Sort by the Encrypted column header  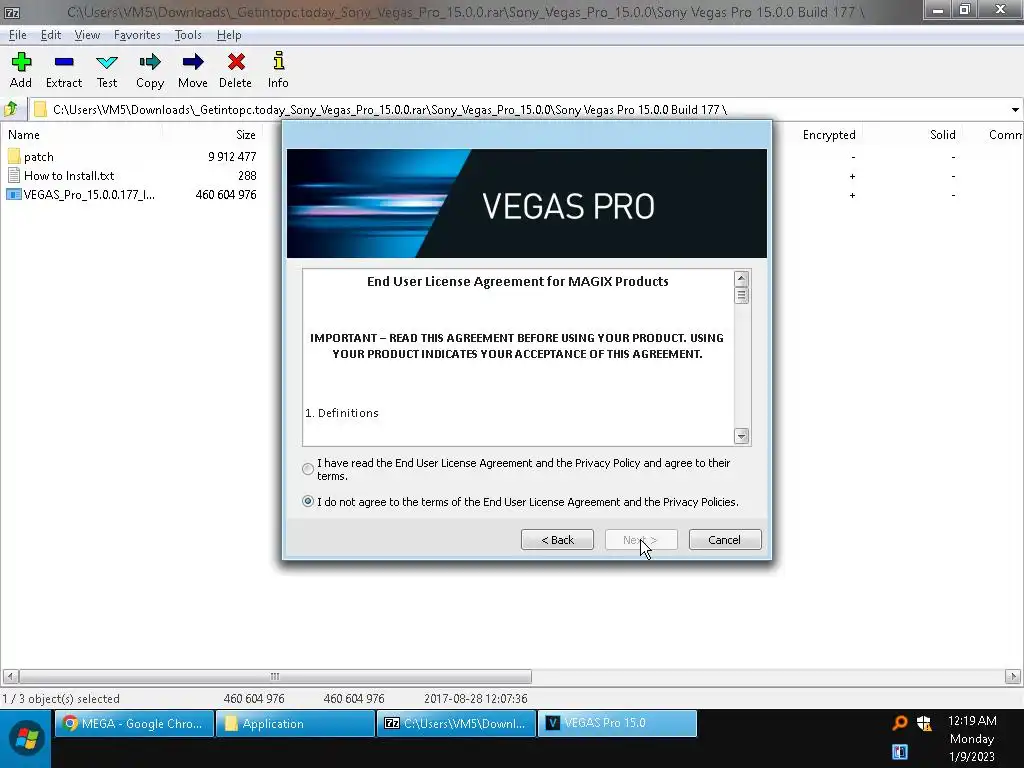[x=829, y=135]
